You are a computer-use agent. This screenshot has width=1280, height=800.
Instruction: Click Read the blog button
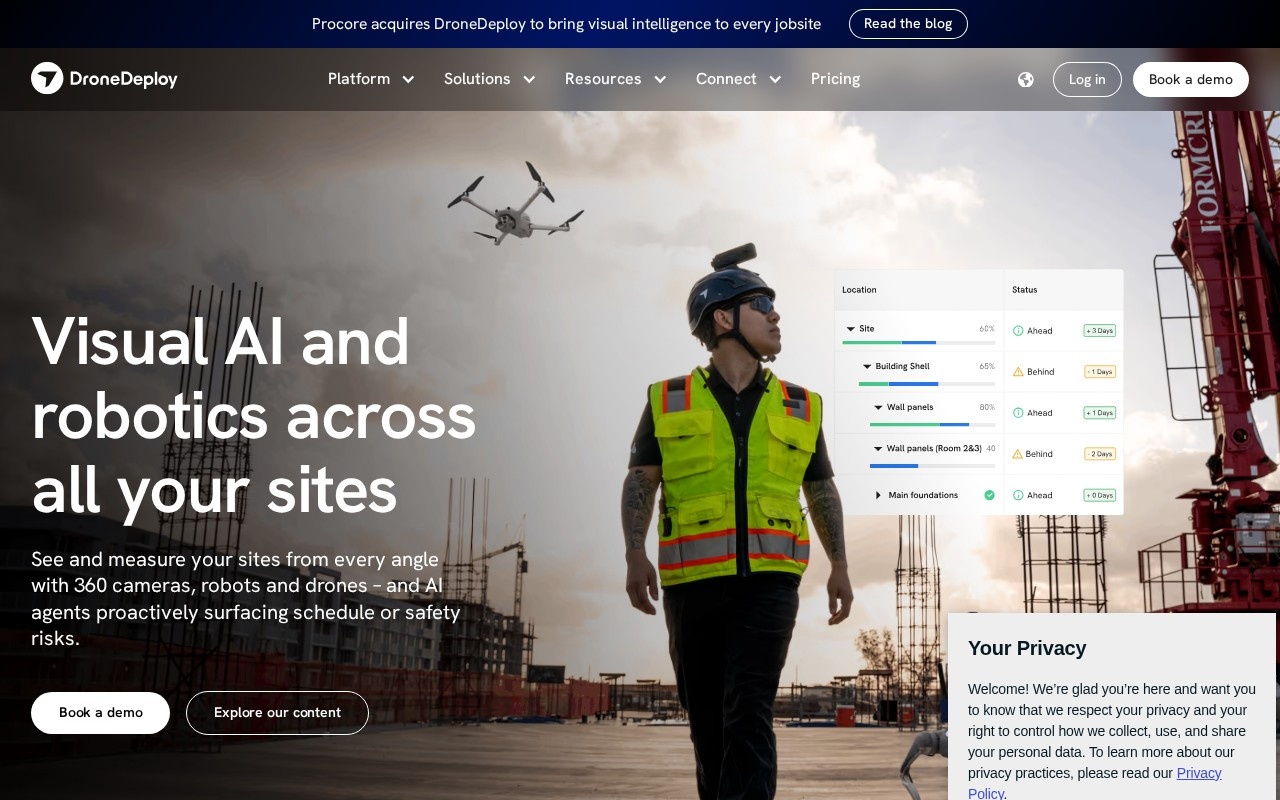(x=908, y=24)
